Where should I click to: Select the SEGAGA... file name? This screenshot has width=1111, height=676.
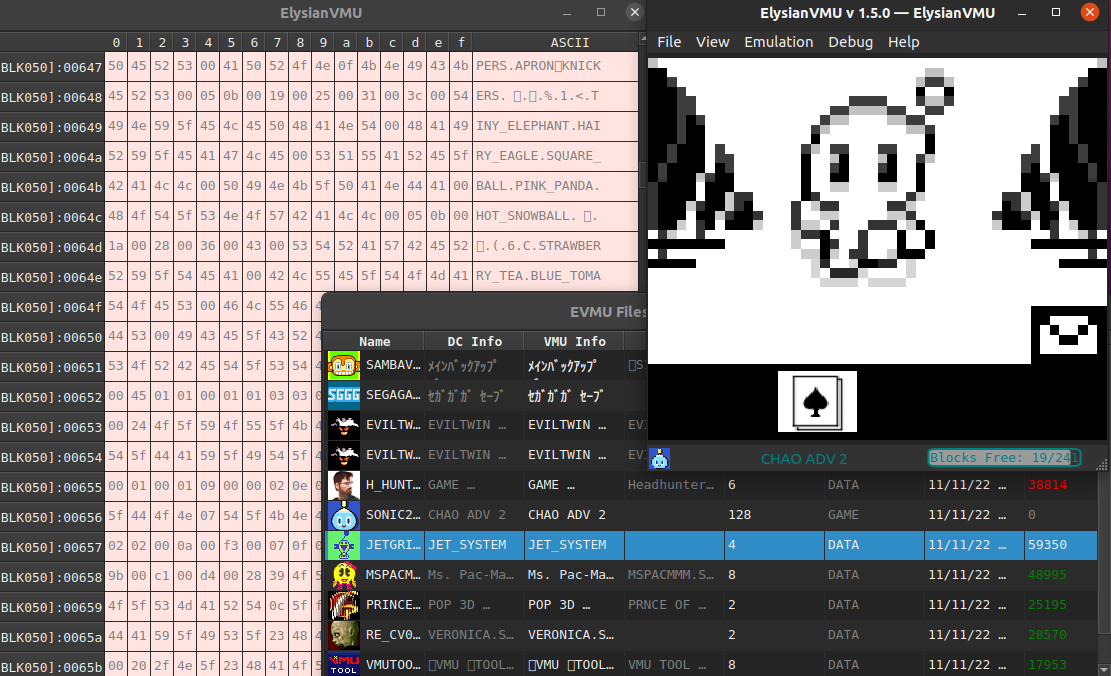coord(393,395)
